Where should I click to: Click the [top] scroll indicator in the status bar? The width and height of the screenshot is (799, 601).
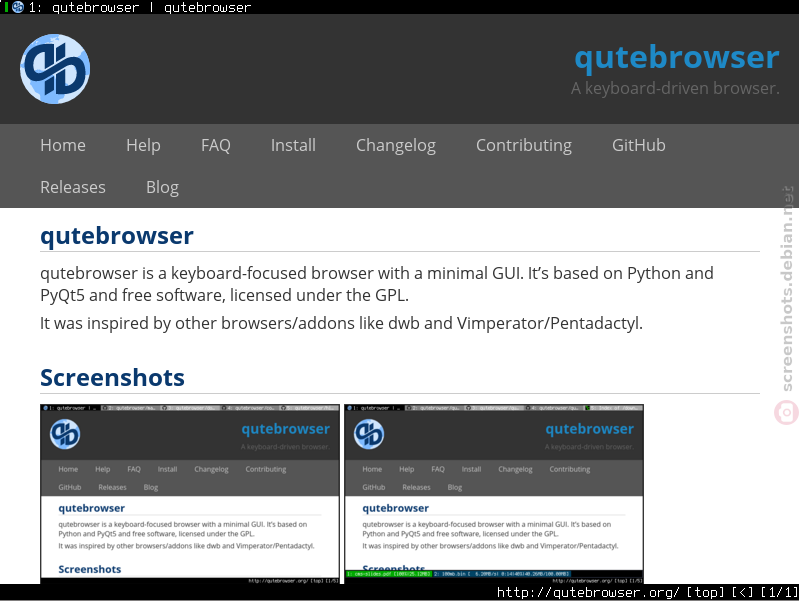705,592
